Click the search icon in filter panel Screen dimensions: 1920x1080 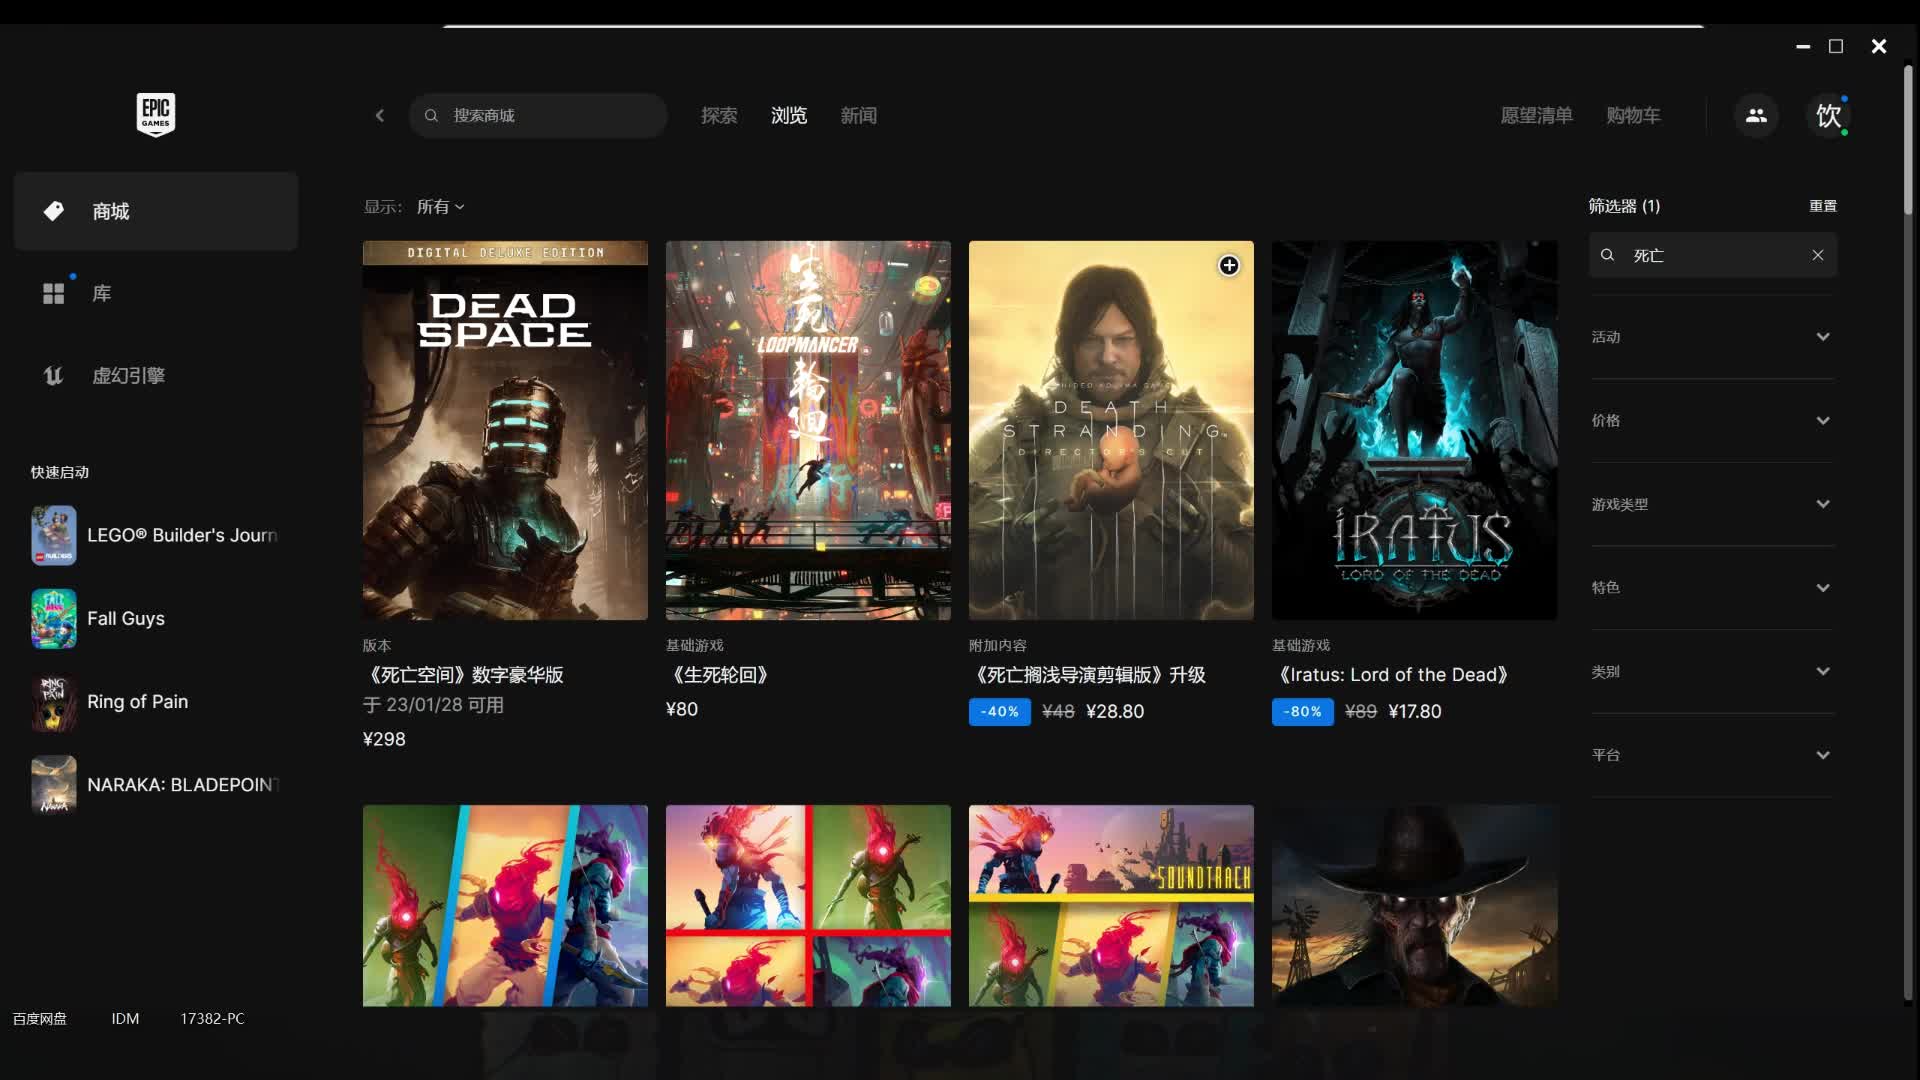pyautogui.click(x=1609, y=255)
